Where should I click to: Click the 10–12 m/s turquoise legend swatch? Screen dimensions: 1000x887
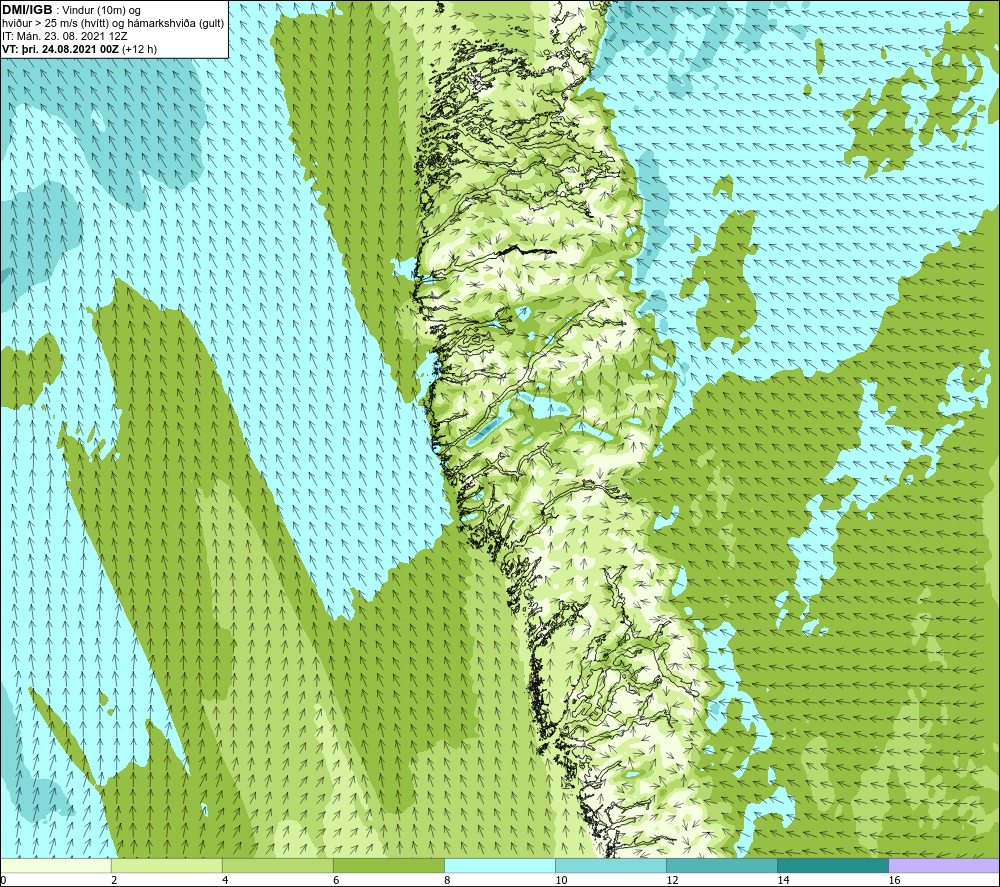611,866
